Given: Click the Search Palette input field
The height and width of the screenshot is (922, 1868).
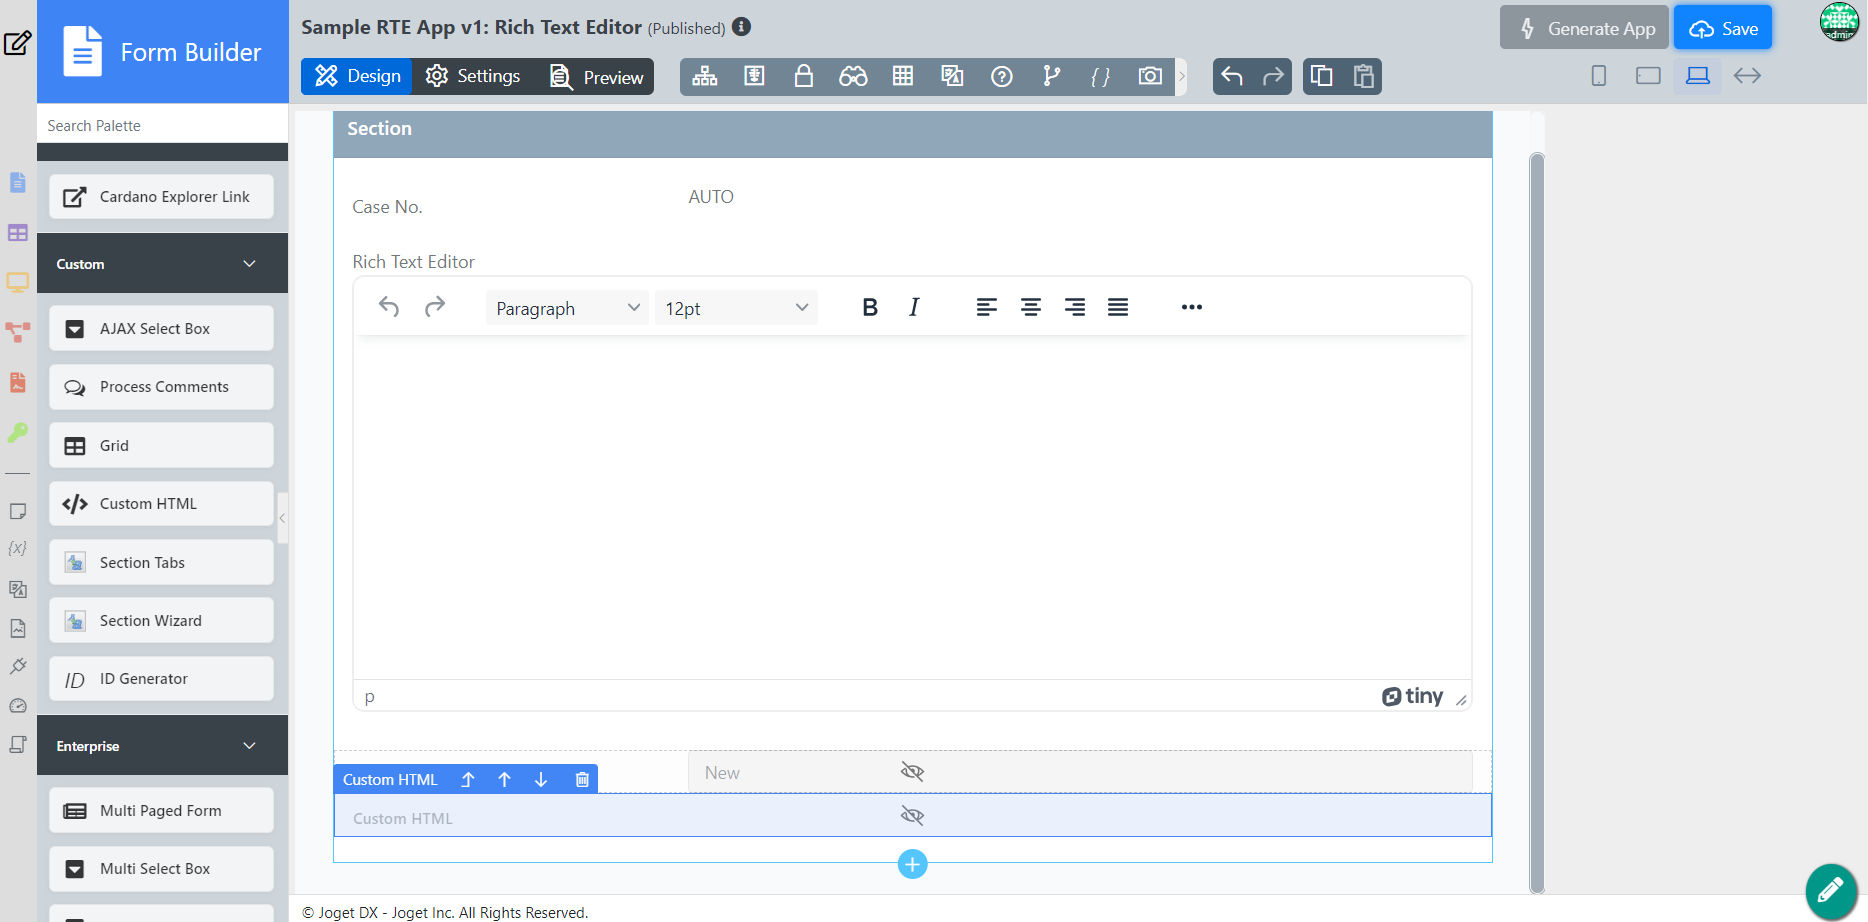Looking at the screenshot, I should (162, 126).
